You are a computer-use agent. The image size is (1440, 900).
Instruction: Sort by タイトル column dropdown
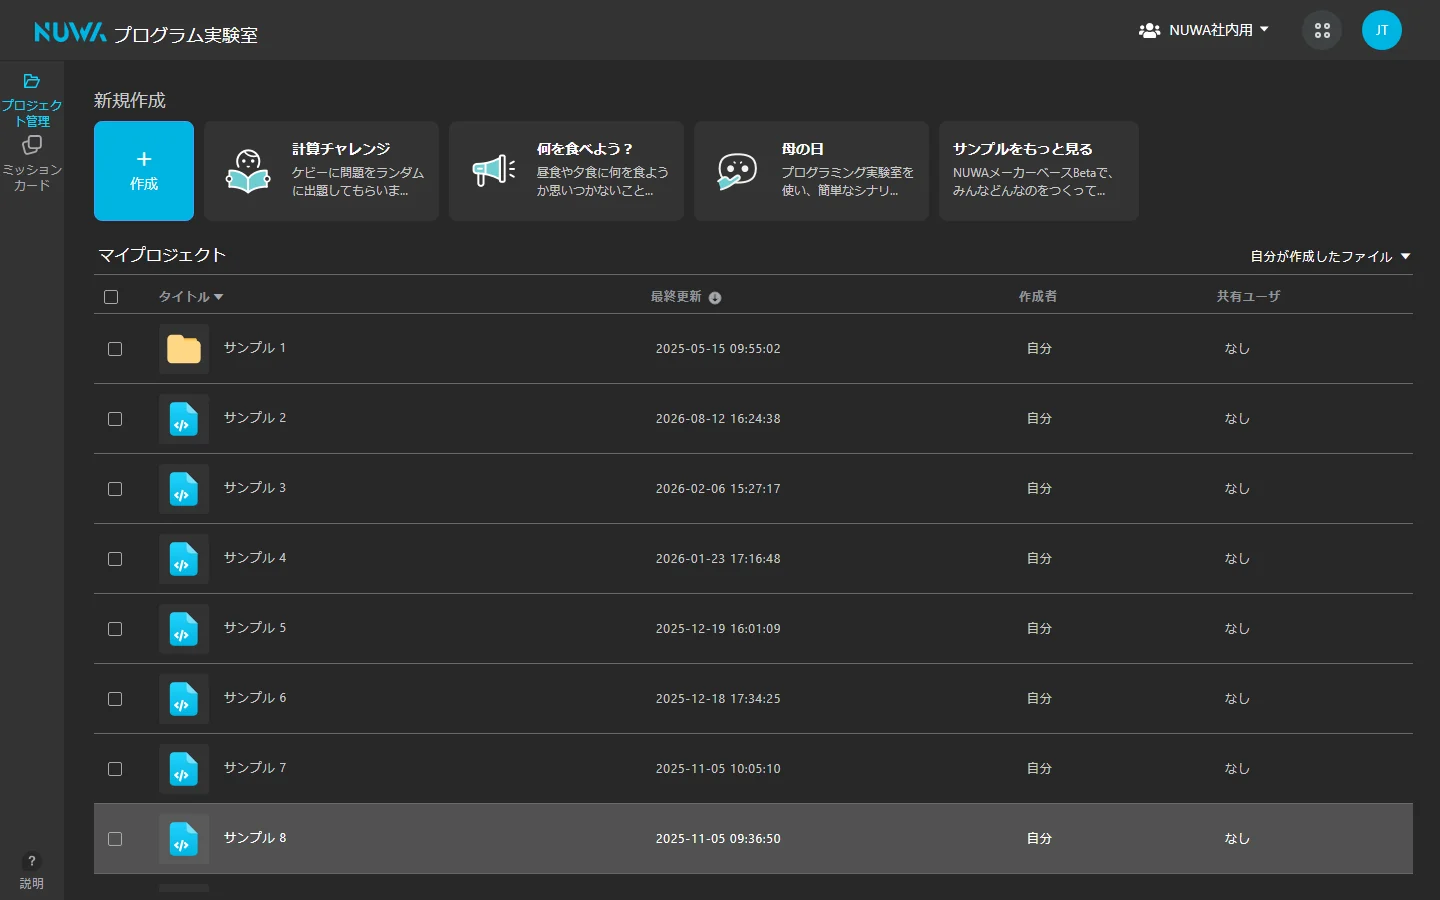tap(191, 297)
